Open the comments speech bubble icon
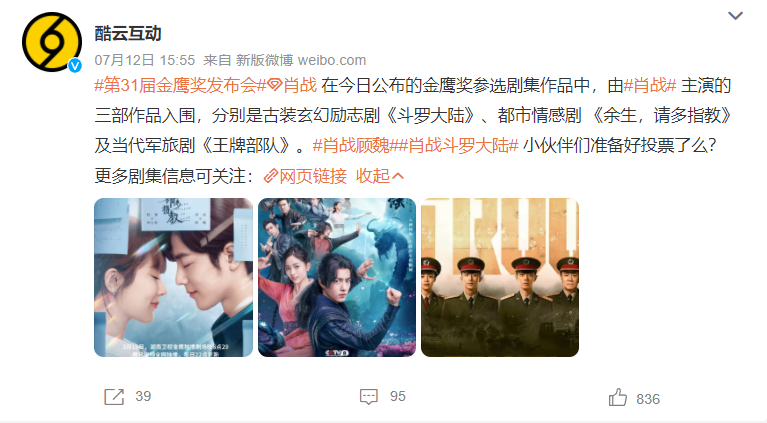 click(x=369, y=397)
